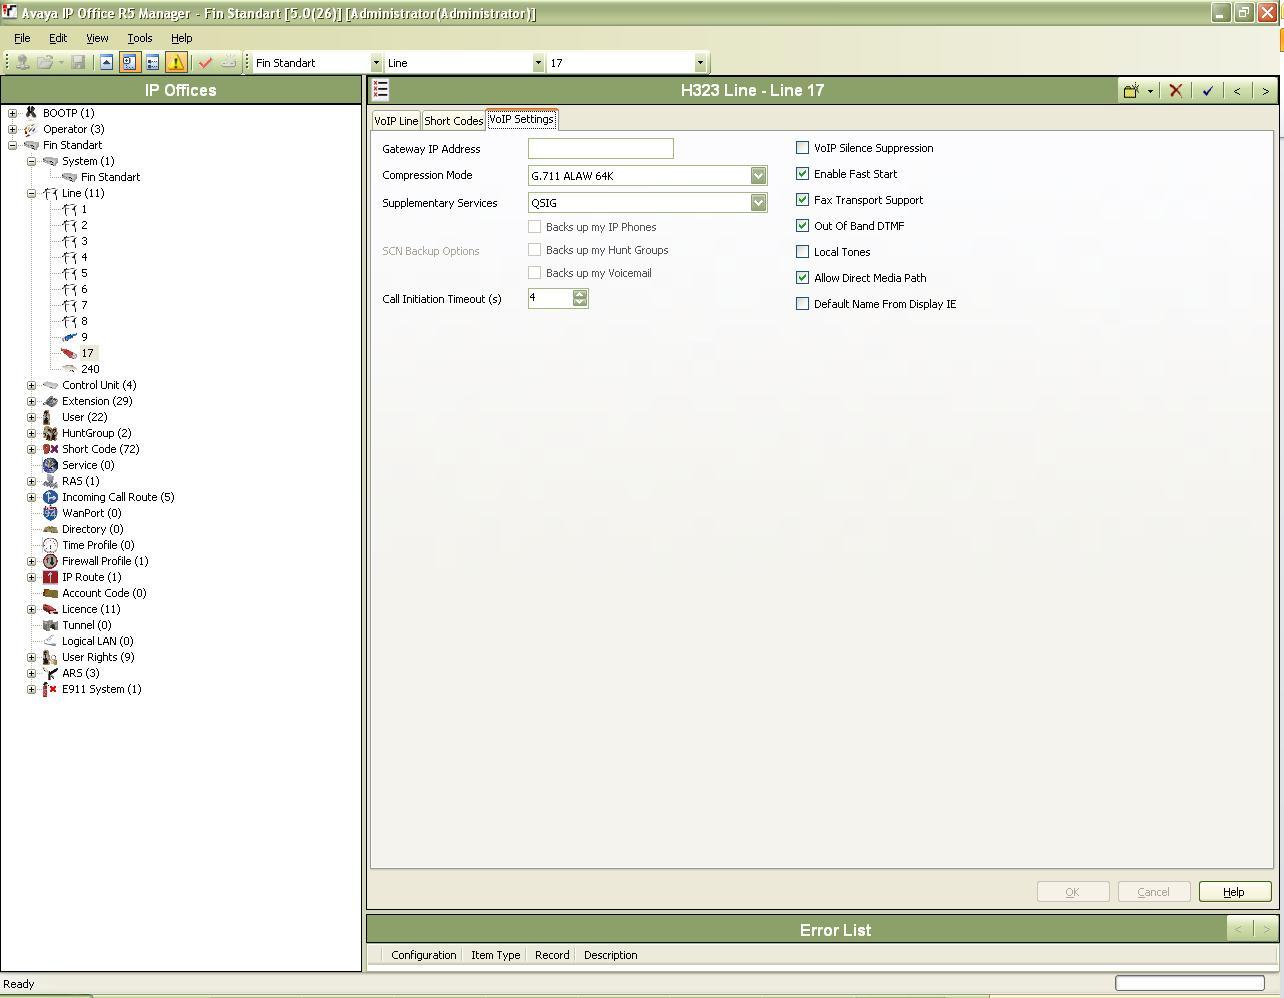Viewport: 1284px width, 998px height.
Task: Open the Compression Mode dropdown
Action: point(758,175)
